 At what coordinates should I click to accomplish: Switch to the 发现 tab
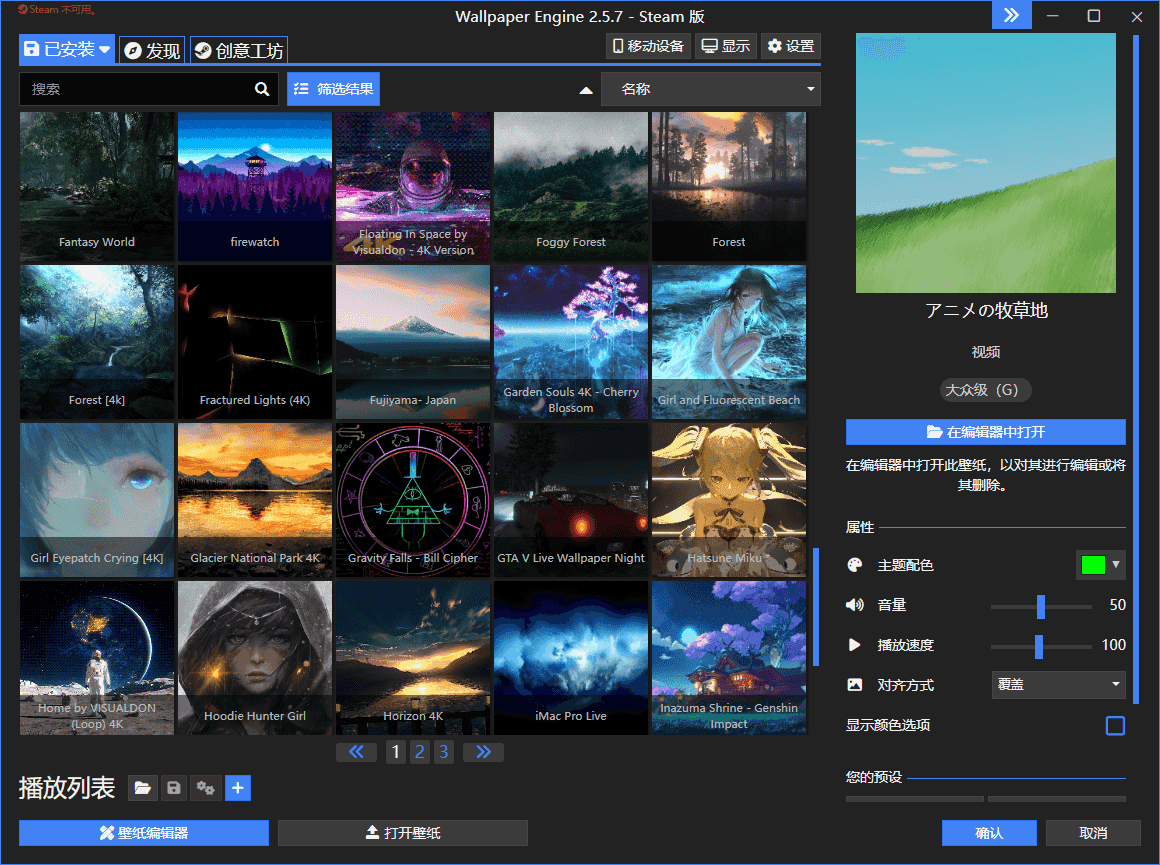coord(152,50)
